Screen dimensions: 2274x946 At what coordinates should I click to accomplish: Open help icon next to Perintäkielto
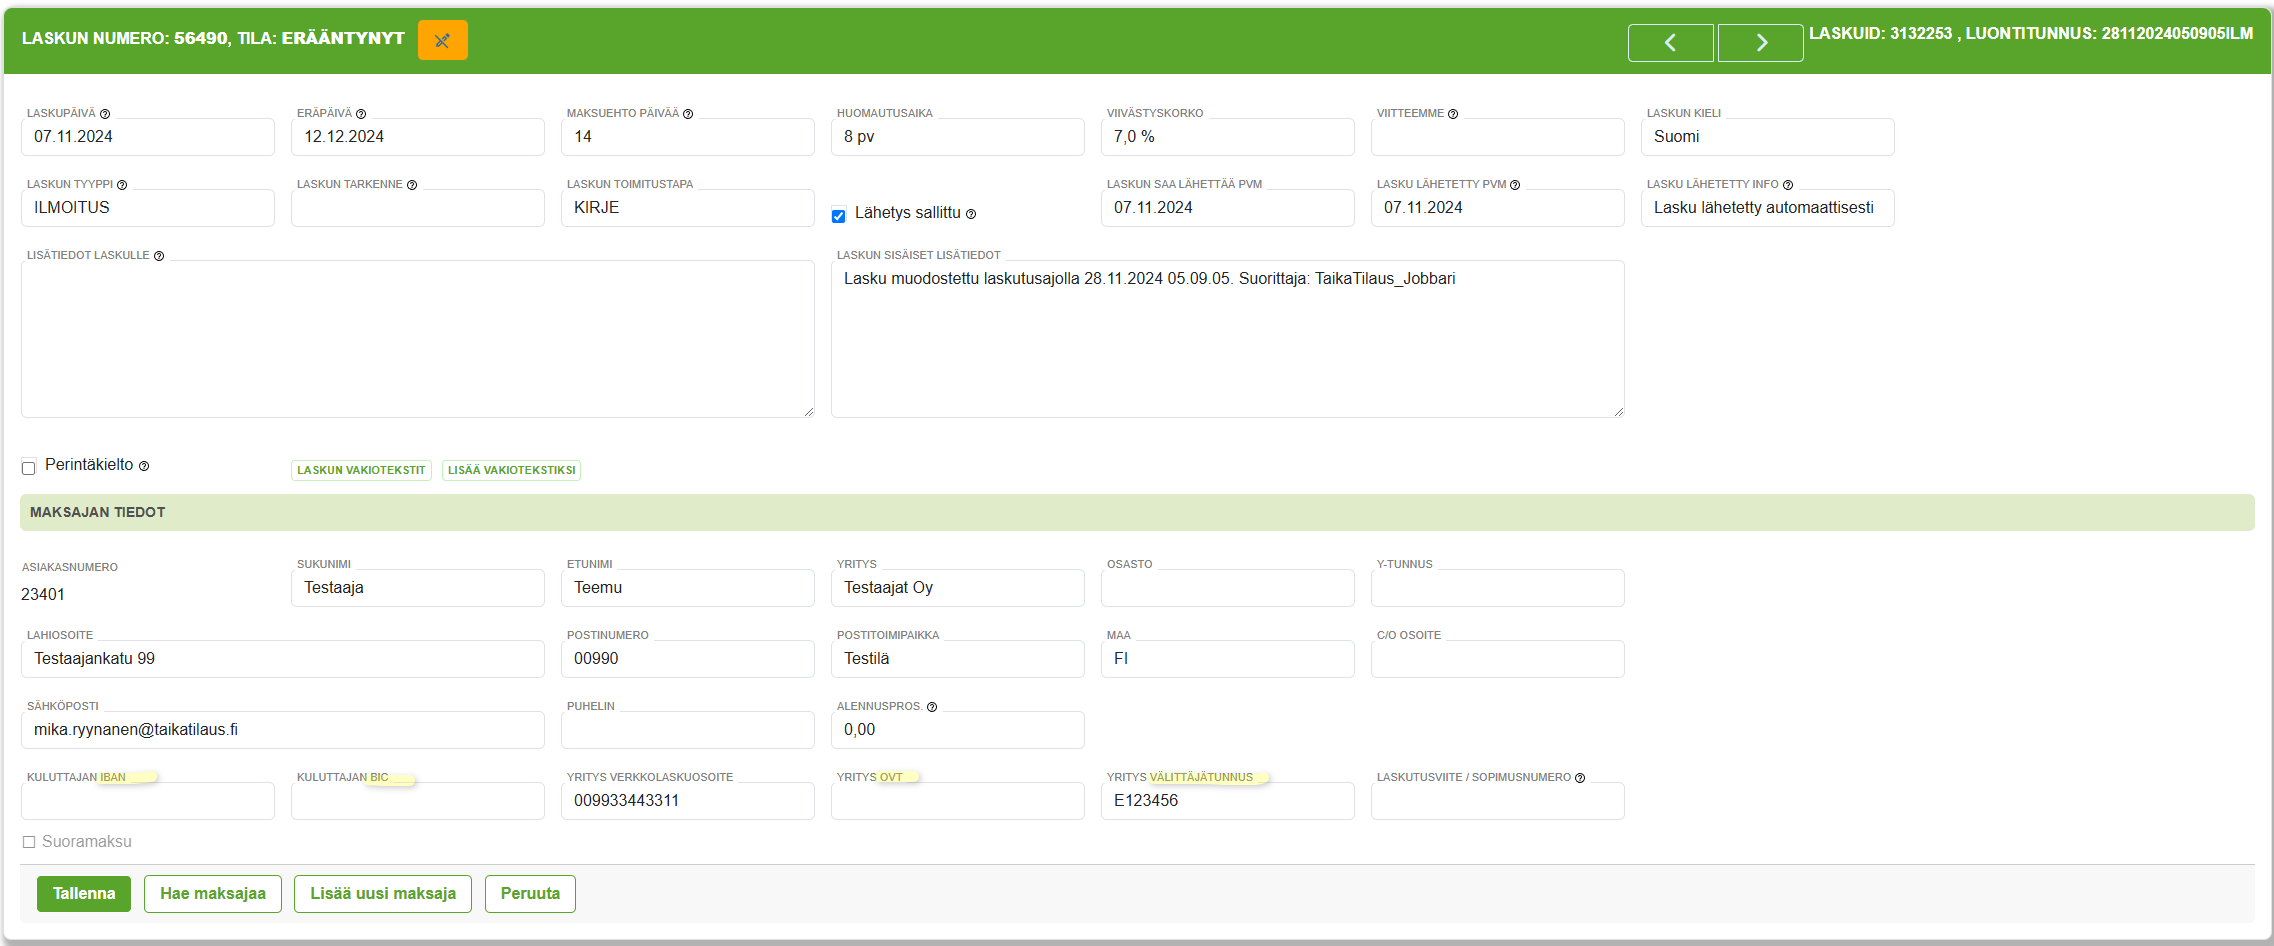pyautogui.click(x=144, y=466)
